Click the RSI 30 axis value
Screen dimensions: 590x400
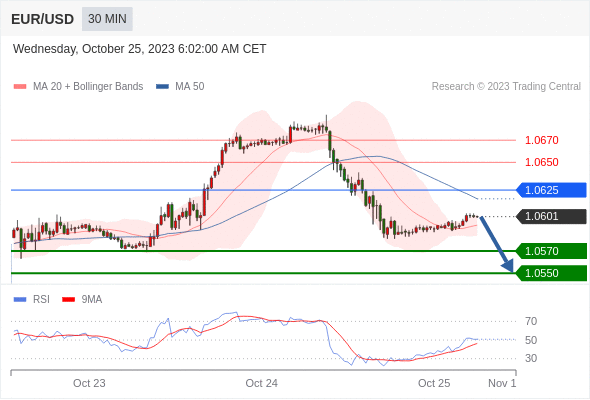[531, 358]
